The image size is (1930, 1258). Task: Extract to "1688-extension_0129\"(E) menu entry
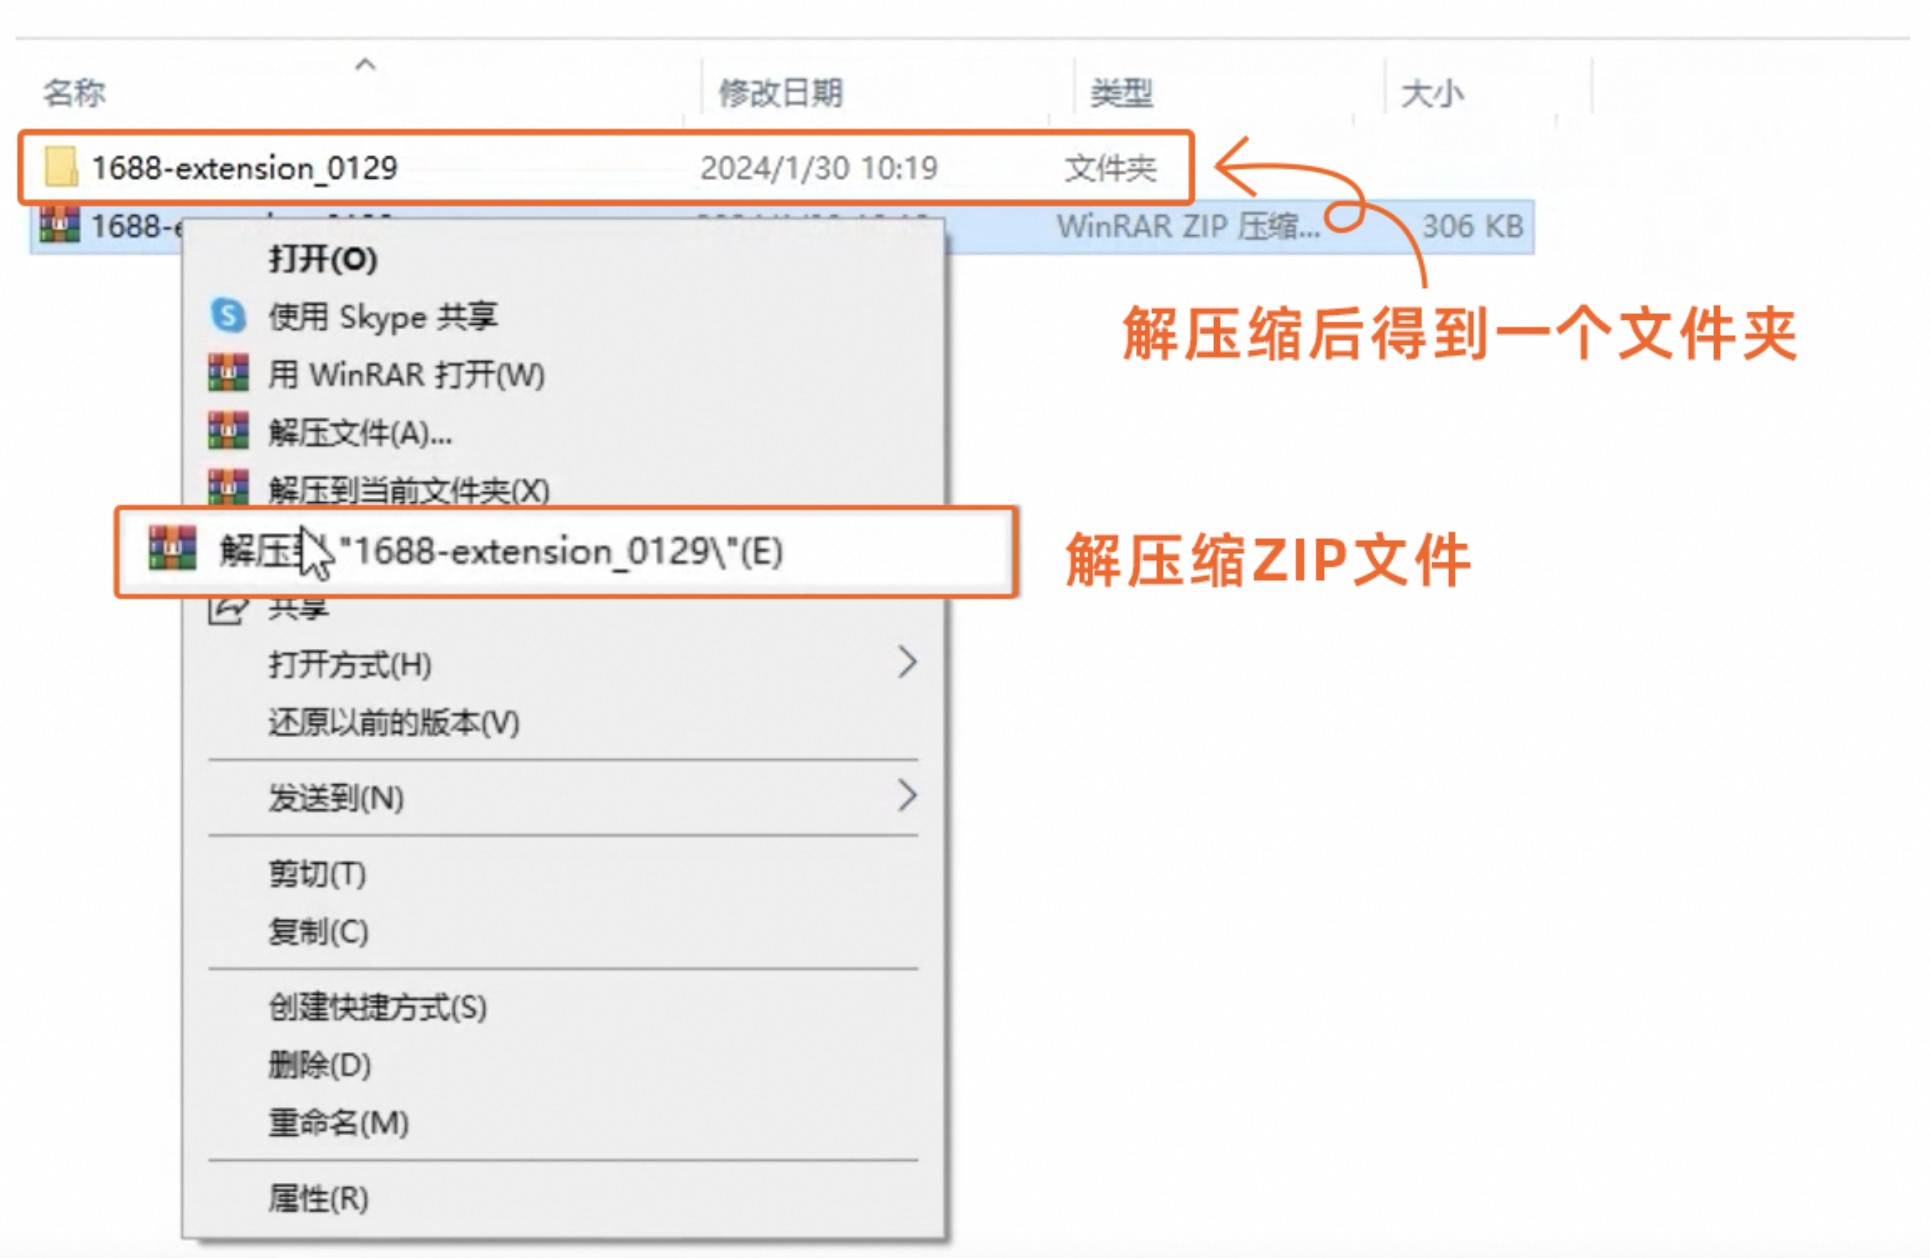[566, 551]
